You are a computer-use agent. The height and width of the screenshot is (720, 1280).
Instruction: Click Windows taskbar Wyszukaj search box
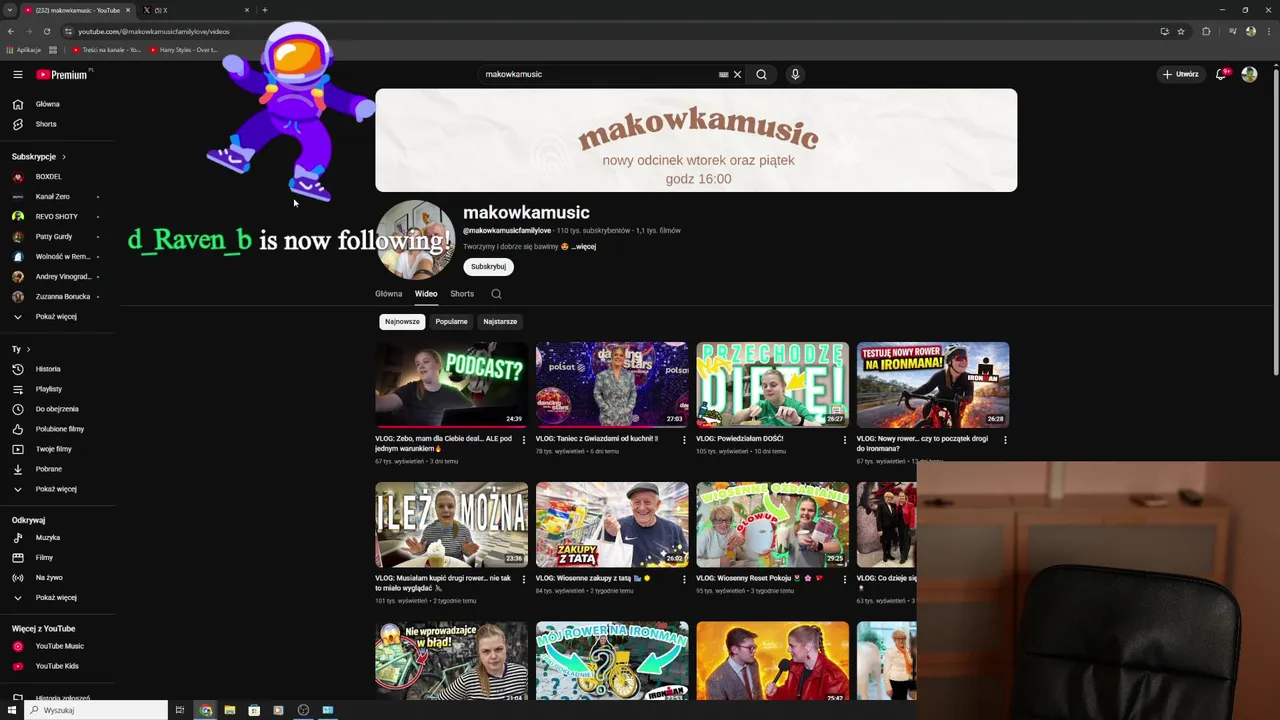tap(96, 710)
